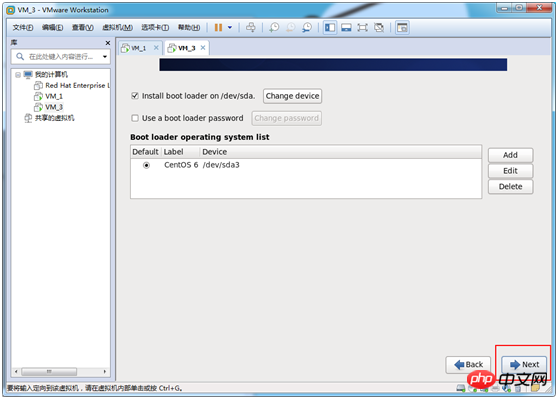Click library scrollbar left arrow
This screenshot has height=399, width=558.
click(16, 372)
